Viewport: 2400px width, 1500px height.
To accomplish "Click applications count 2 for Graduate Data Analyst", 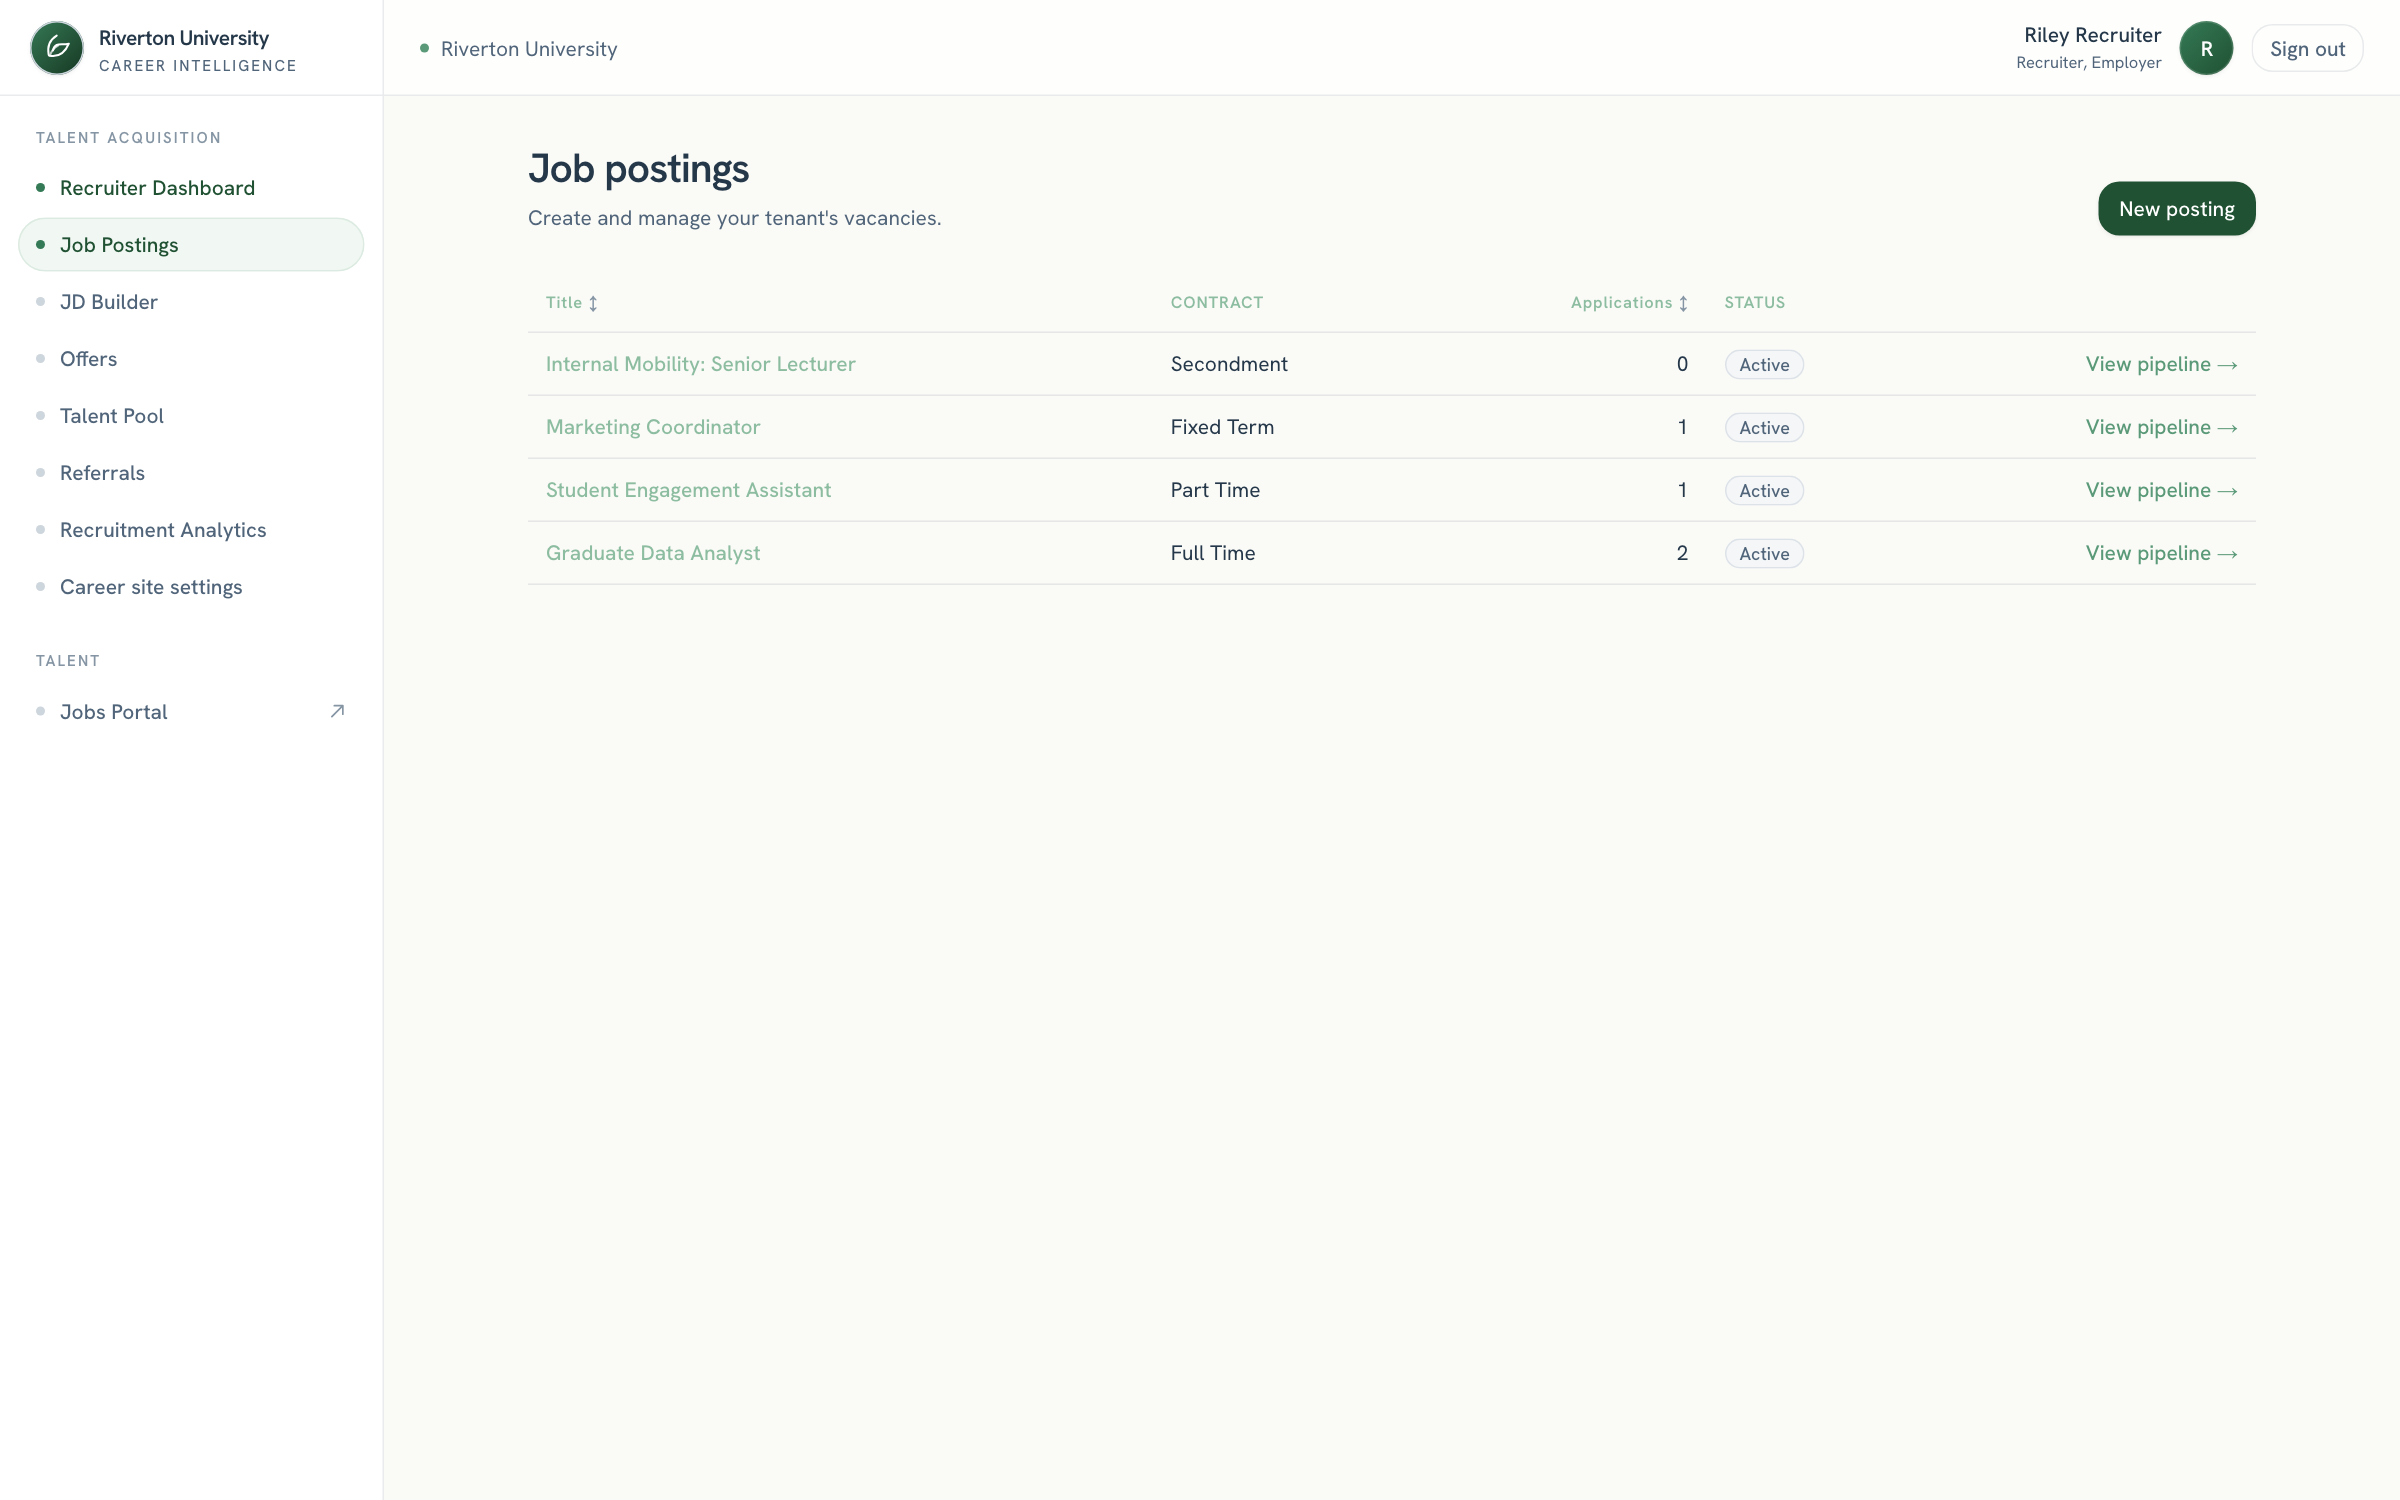I will tap(1682, 553).
